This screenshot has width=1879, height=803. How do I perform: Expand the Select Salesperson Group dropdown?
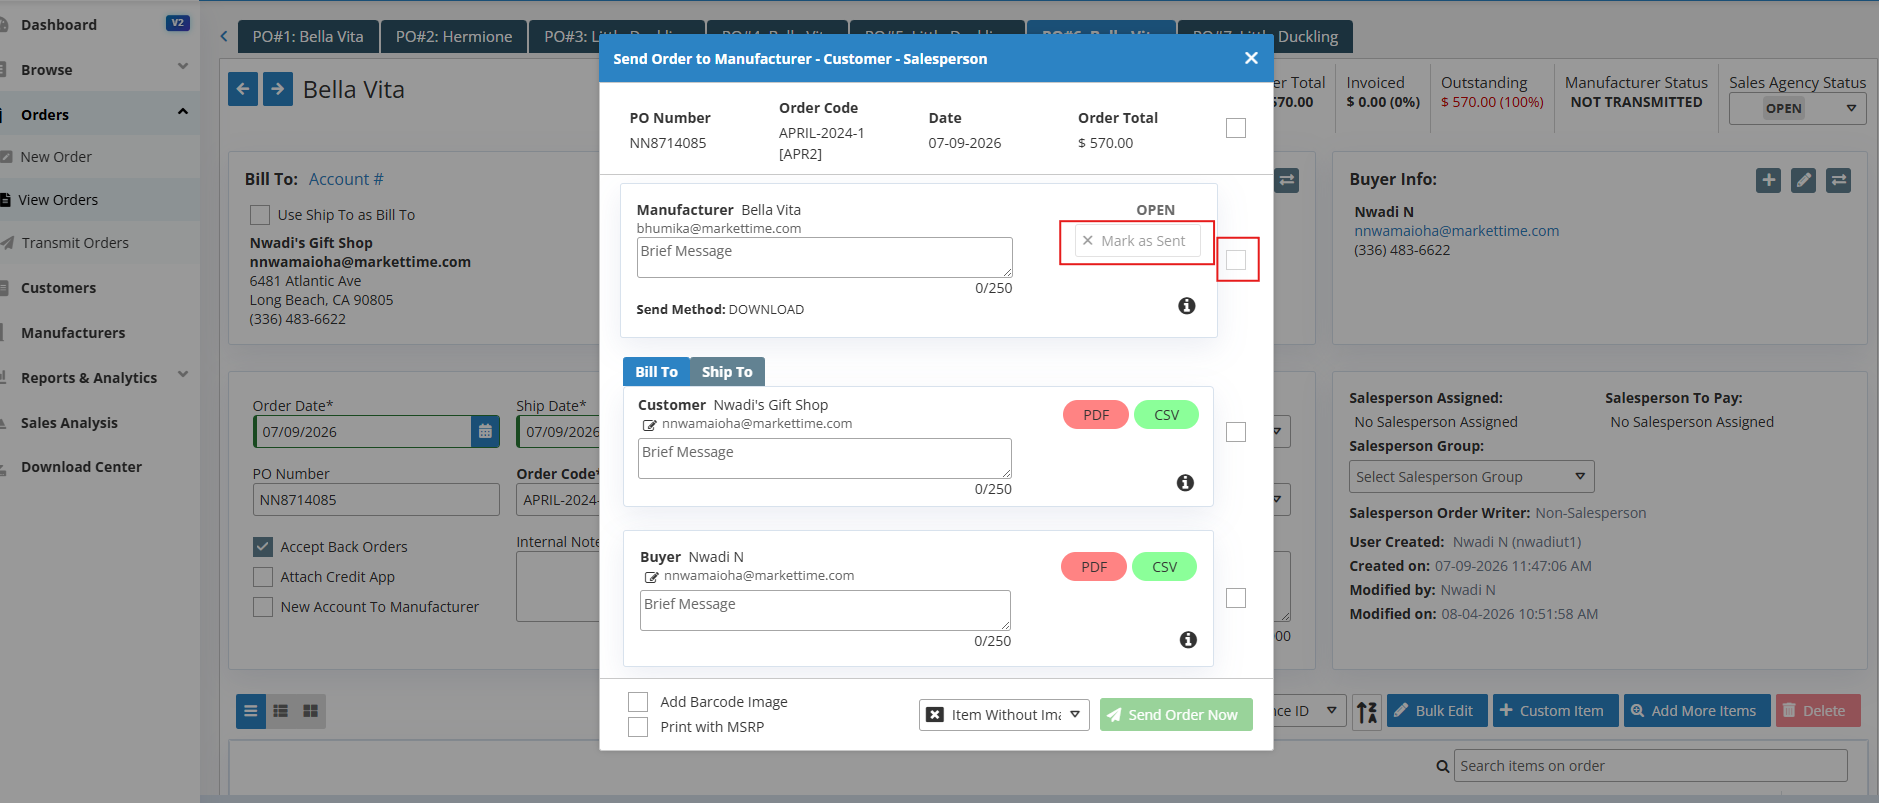click(x=1471, y=477)
